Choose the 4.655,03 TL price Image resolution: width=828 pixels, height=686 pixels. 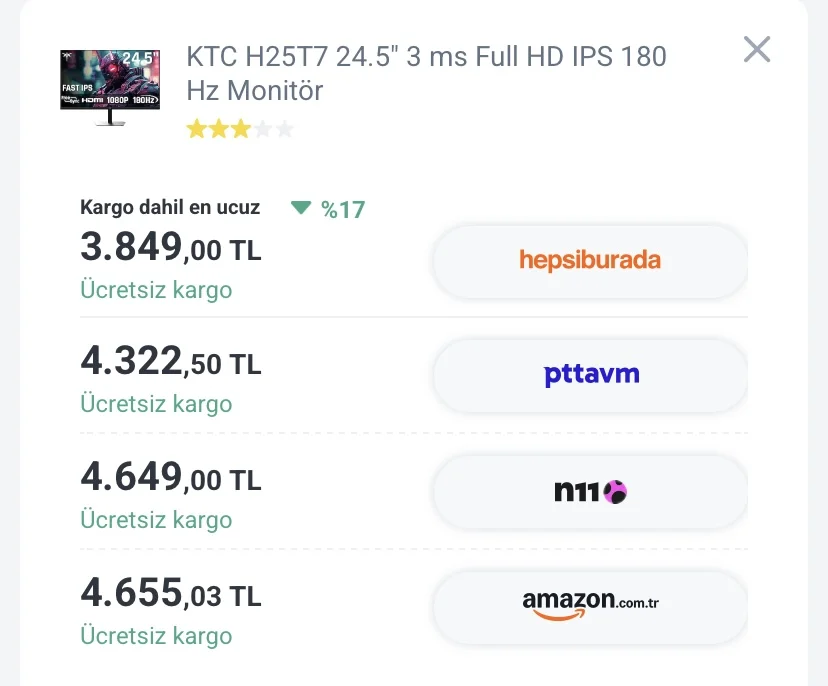coord(171,593)
